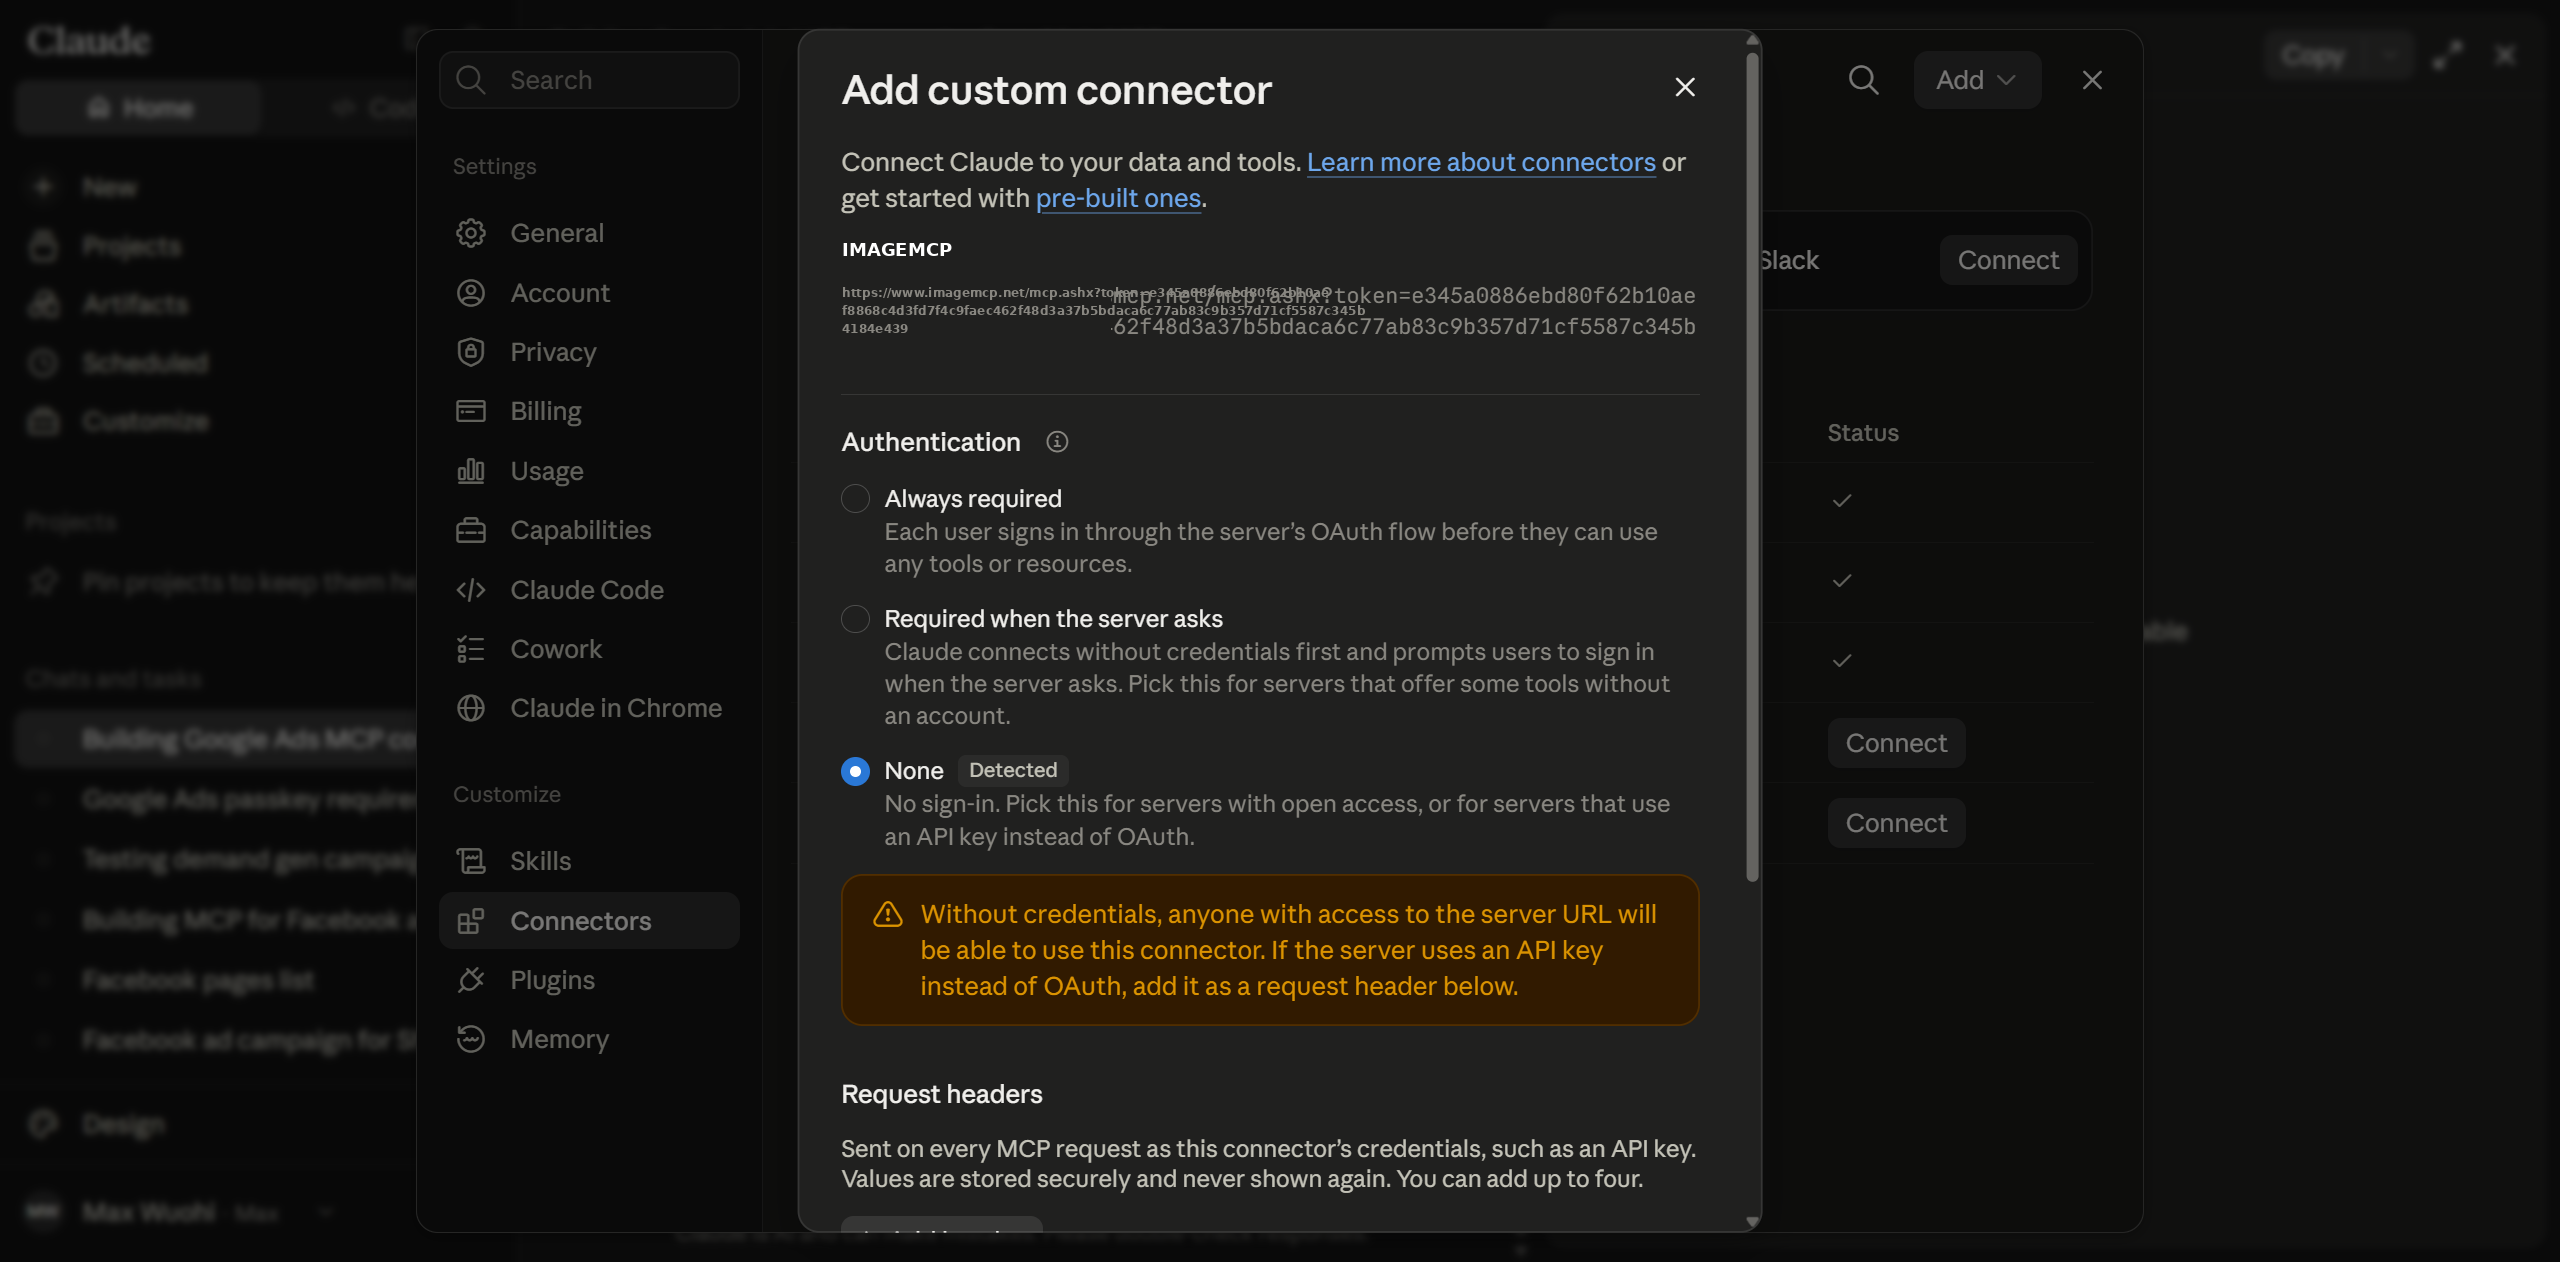Click Connect button next to Slack
2560x1262 pixels.
click(2008, 260)
